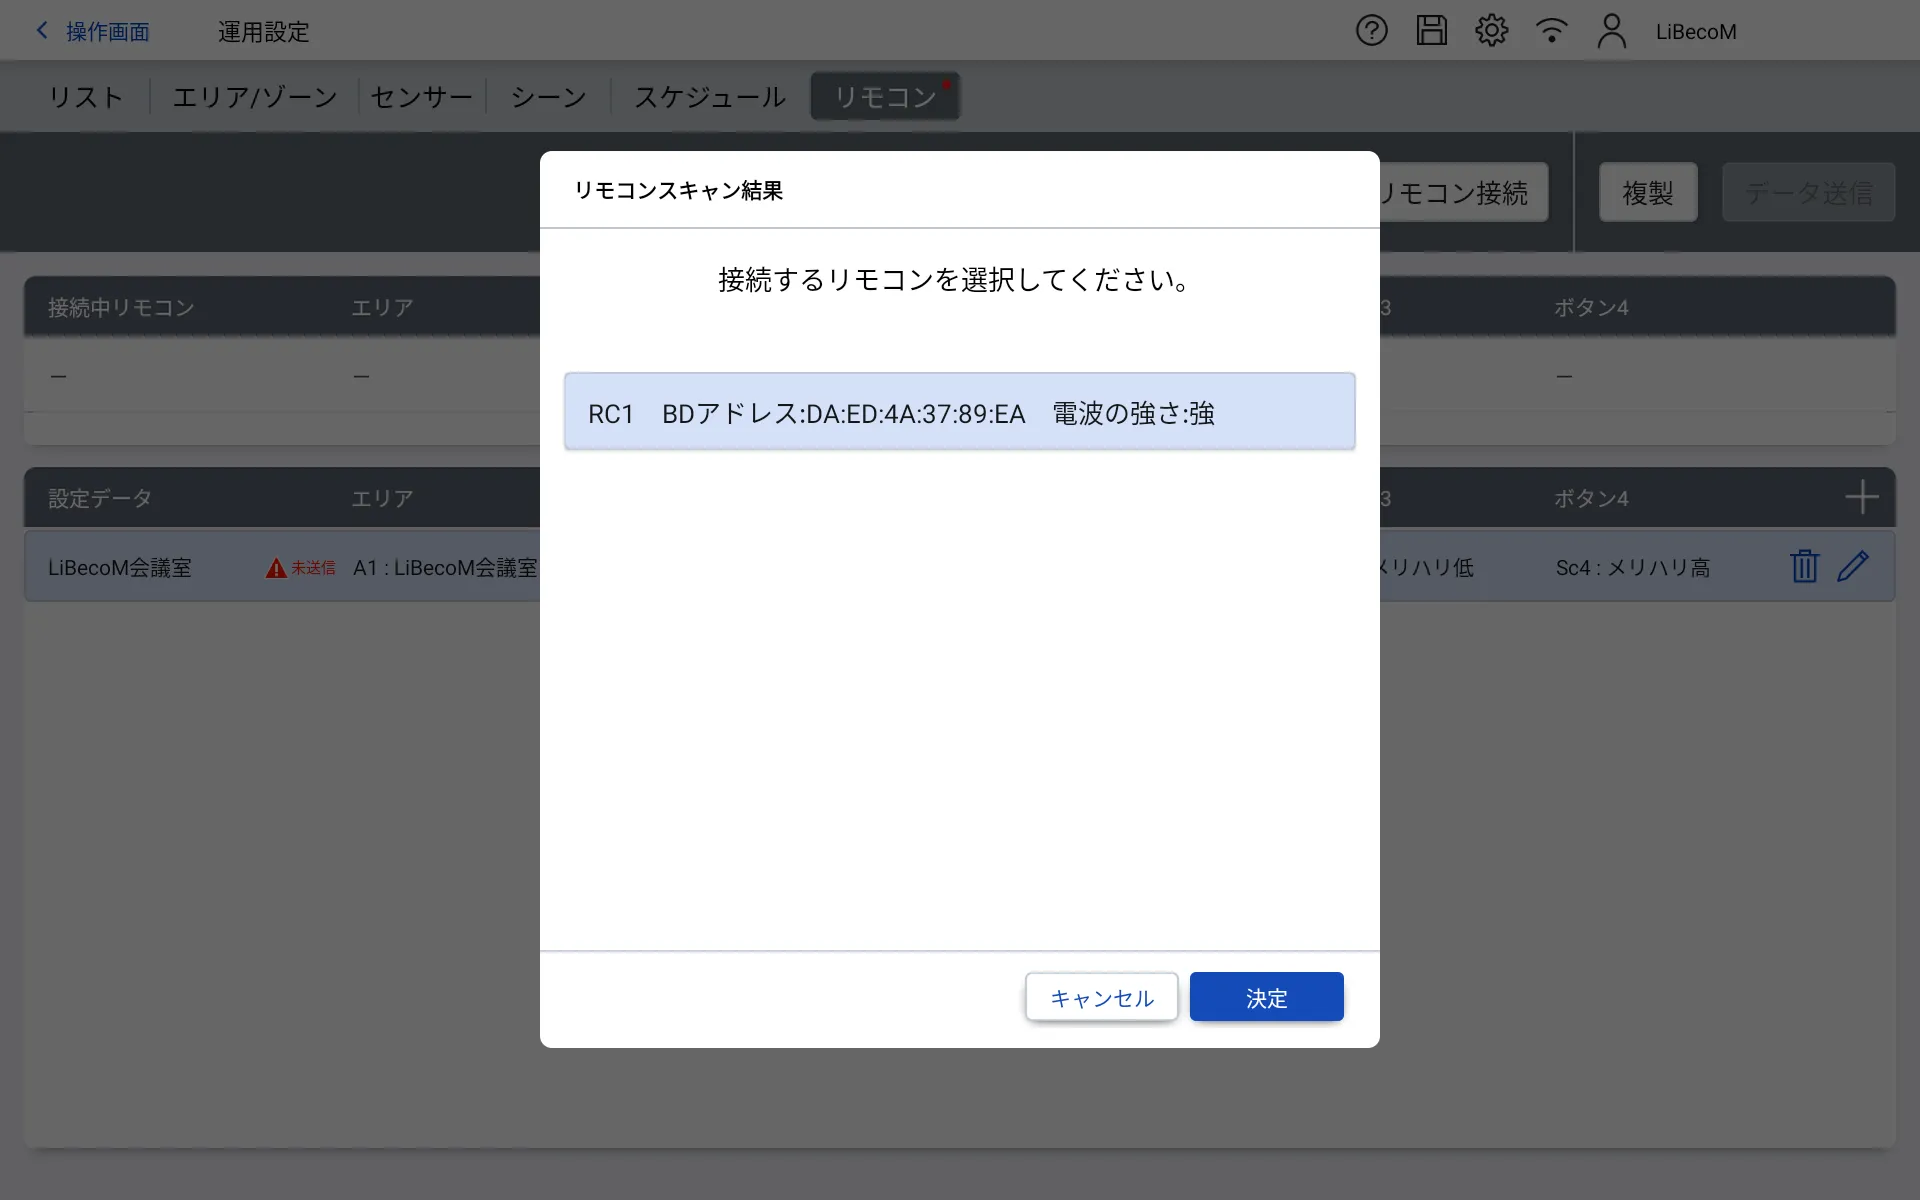Open the settings gear icon
Screen dimensions: 1920x1200
(x=1491, y=31)
